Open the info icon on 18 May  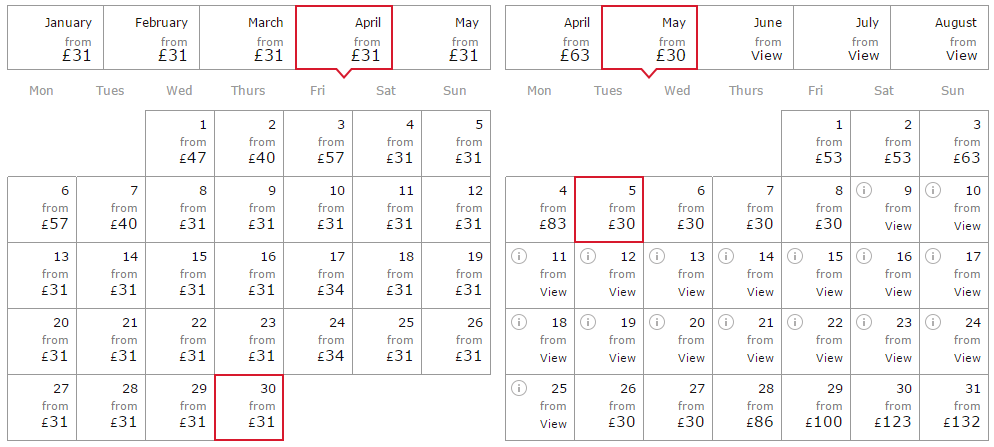click(519, 322)
